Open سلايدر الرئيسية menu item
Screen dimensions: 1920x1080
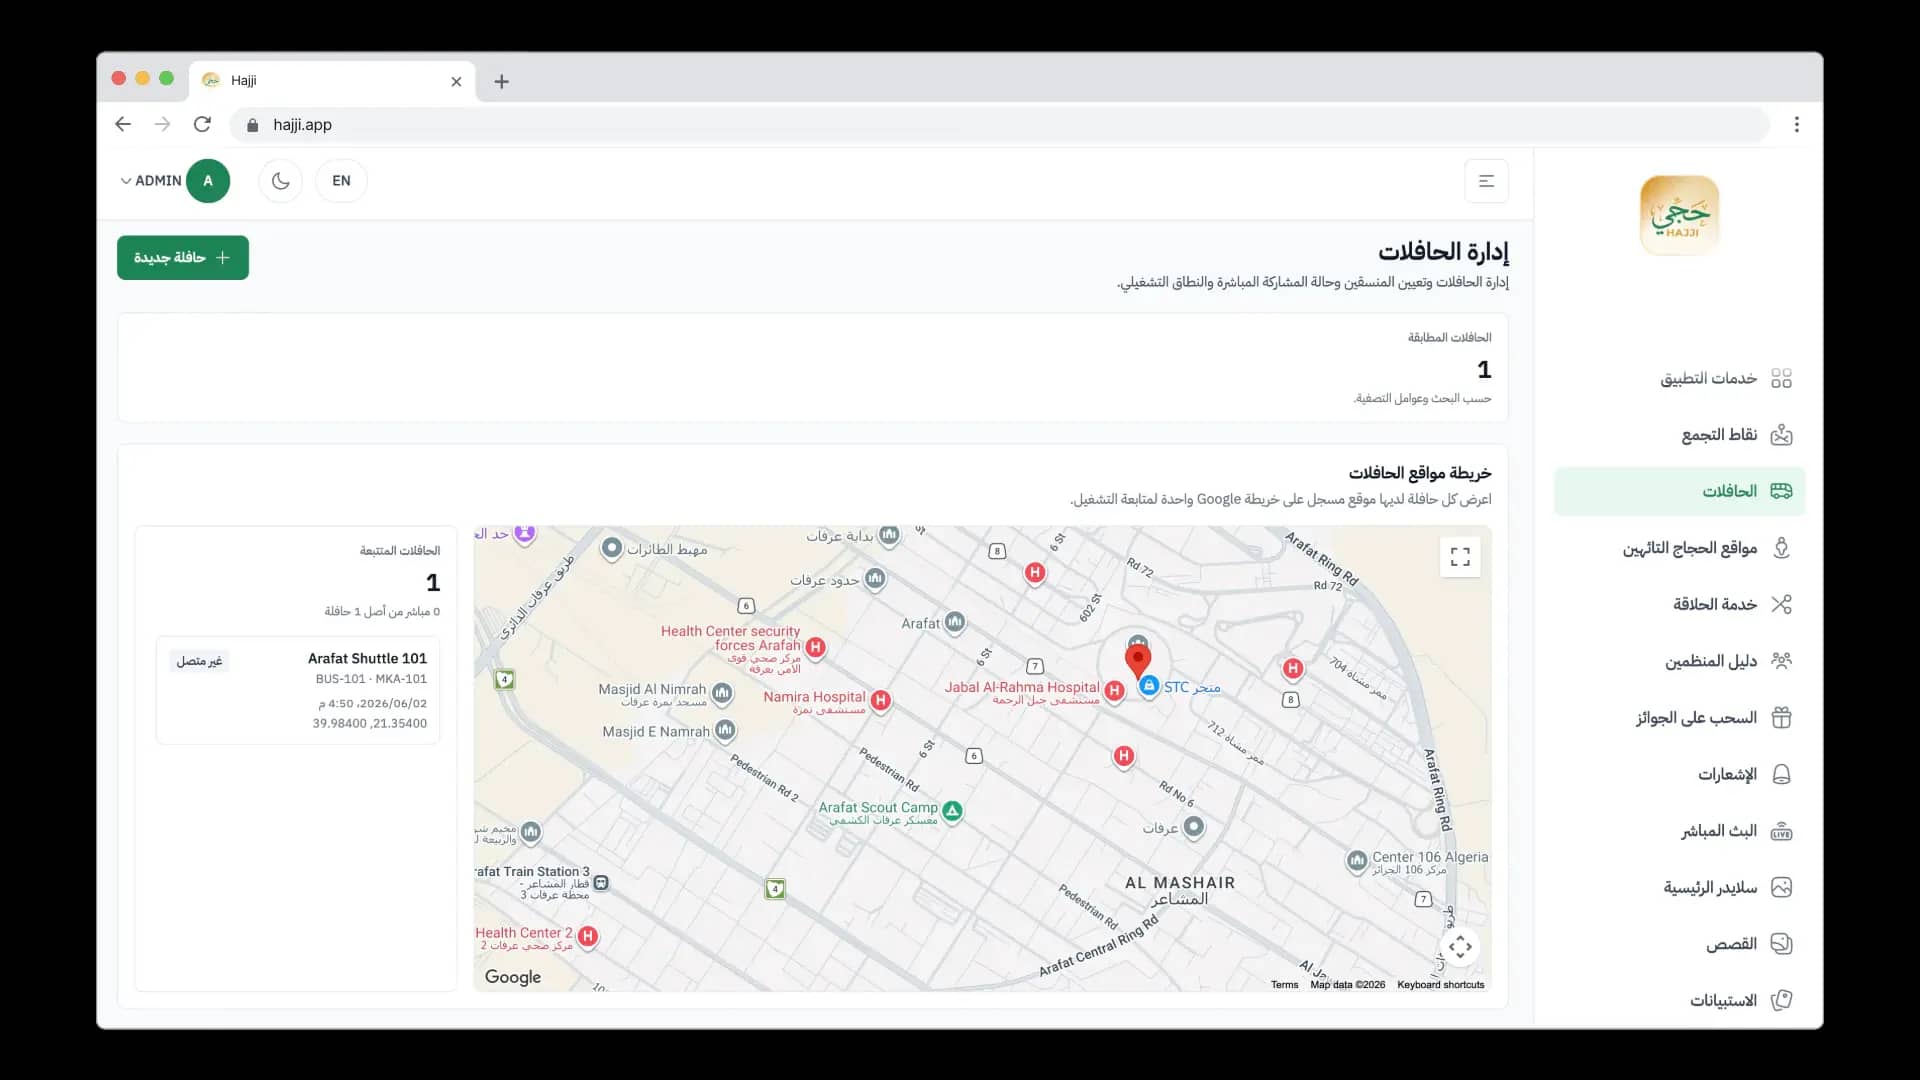pyautogui.click(x=1679, y=887)
